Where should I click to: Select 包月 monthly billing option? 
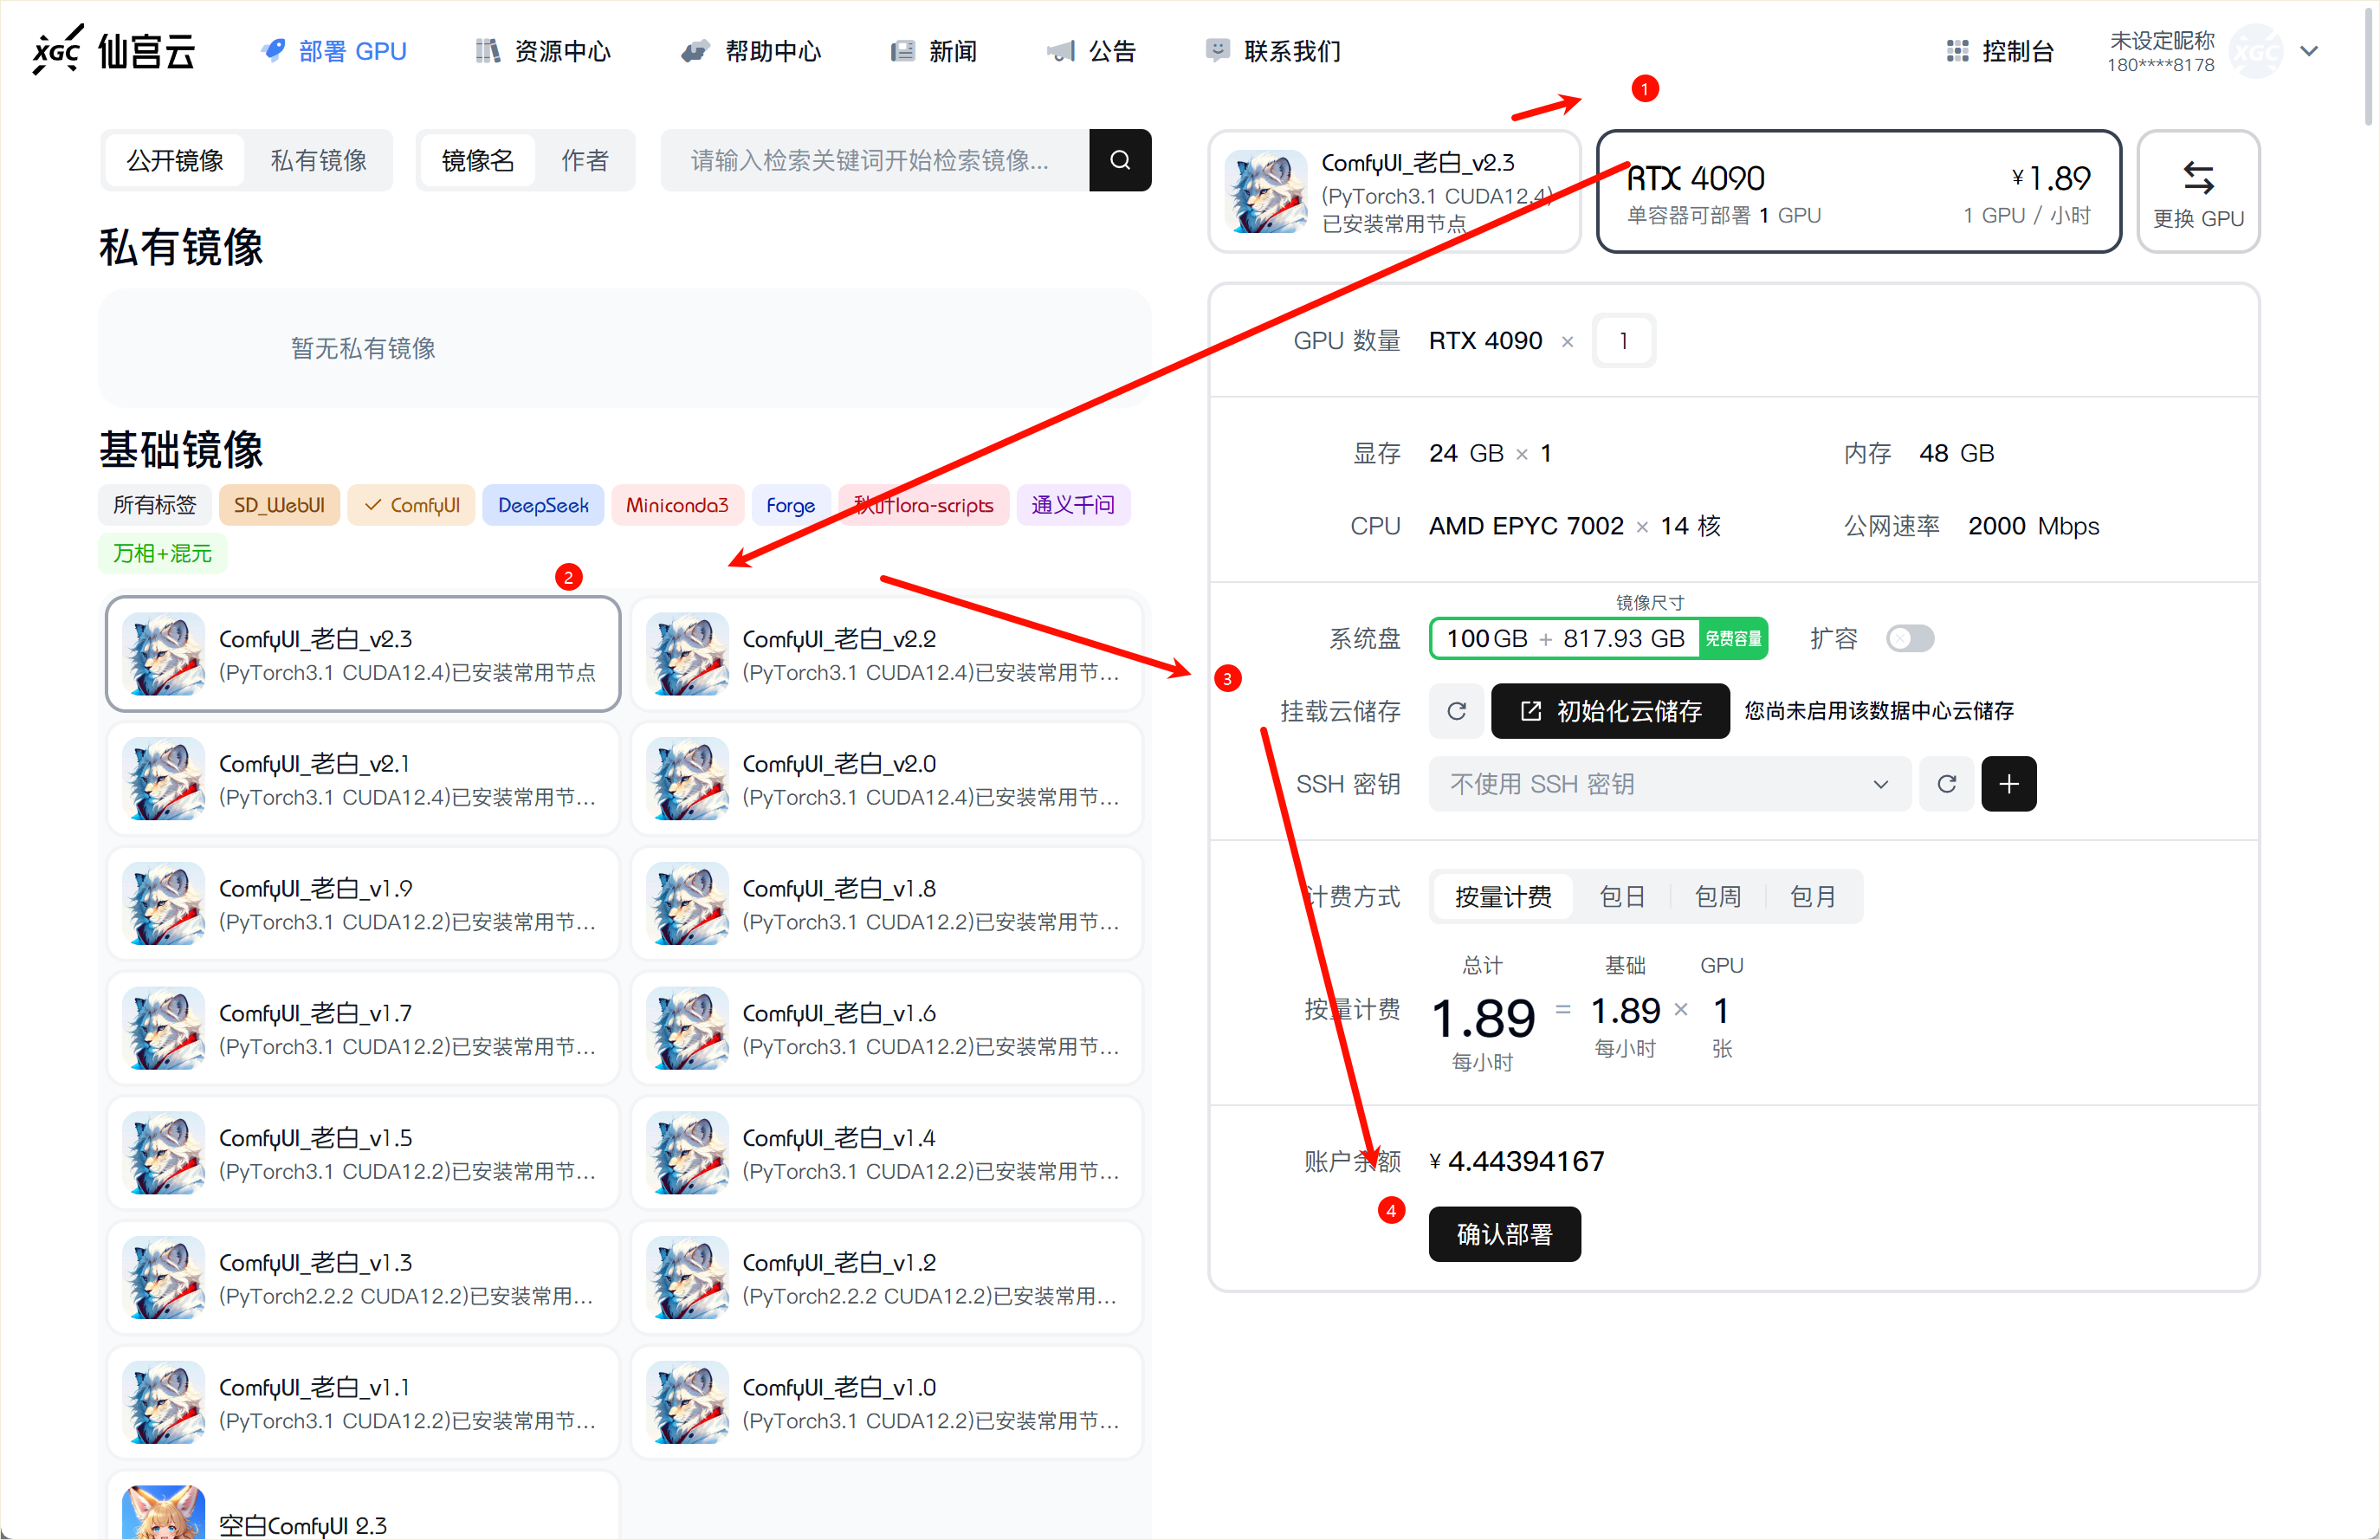point(1811,896)
